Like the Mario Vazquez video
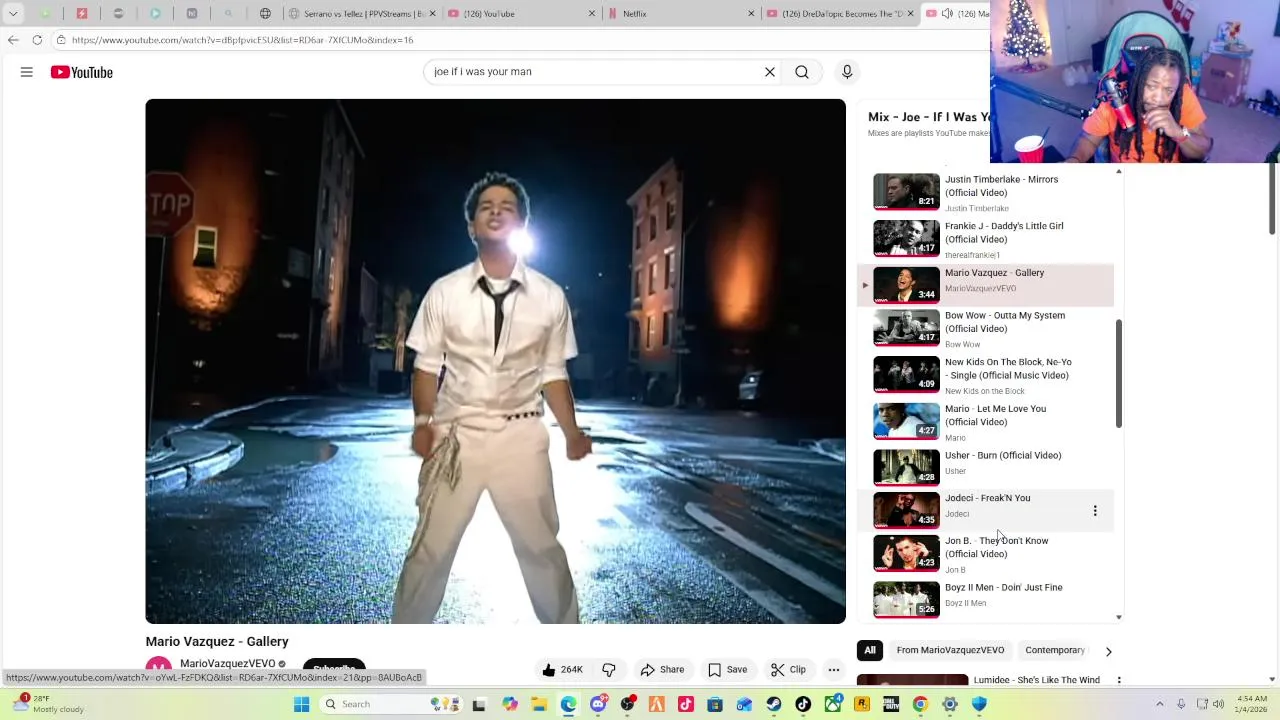The image size is (1280, 720). click(563, 670)
